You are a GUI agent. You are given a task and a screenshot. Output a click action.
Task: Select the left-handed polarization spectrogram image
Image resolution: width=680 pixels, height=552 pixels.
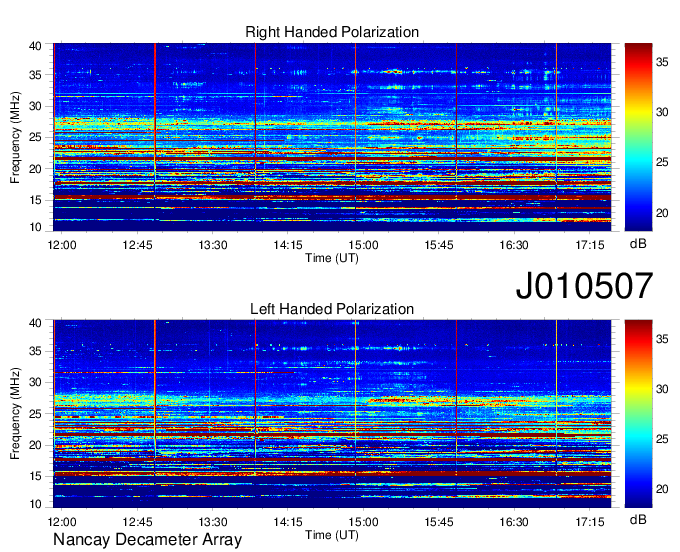click(x=332, y=414)
